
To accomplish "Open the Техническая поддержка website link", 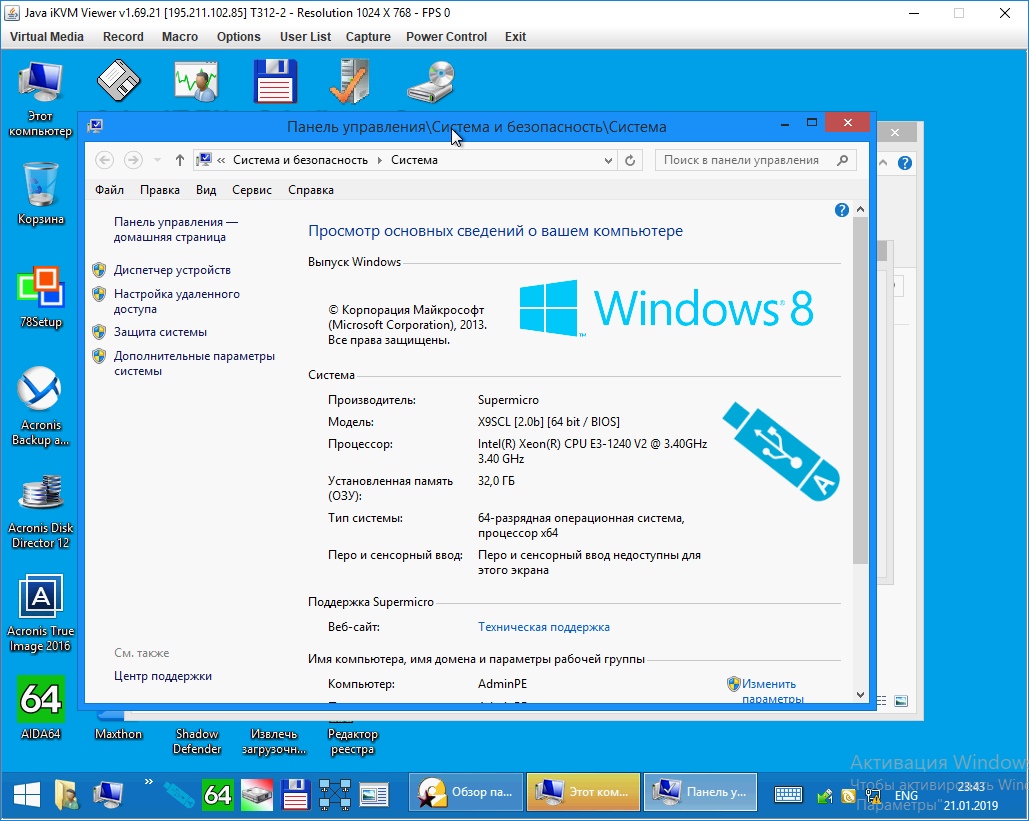I will click(543, 627).
